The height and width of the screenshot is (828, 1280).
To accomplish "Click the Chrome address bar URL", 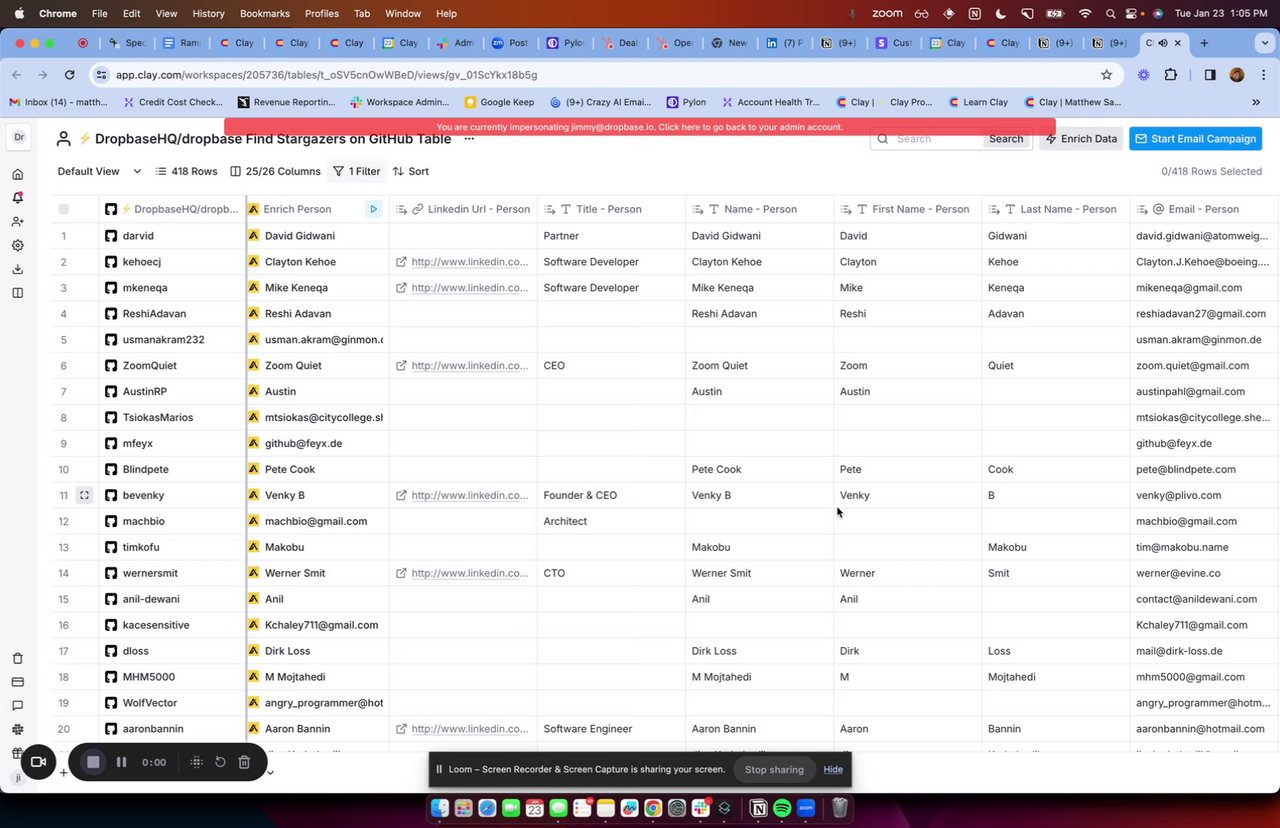I will click(x=326, y=75).
